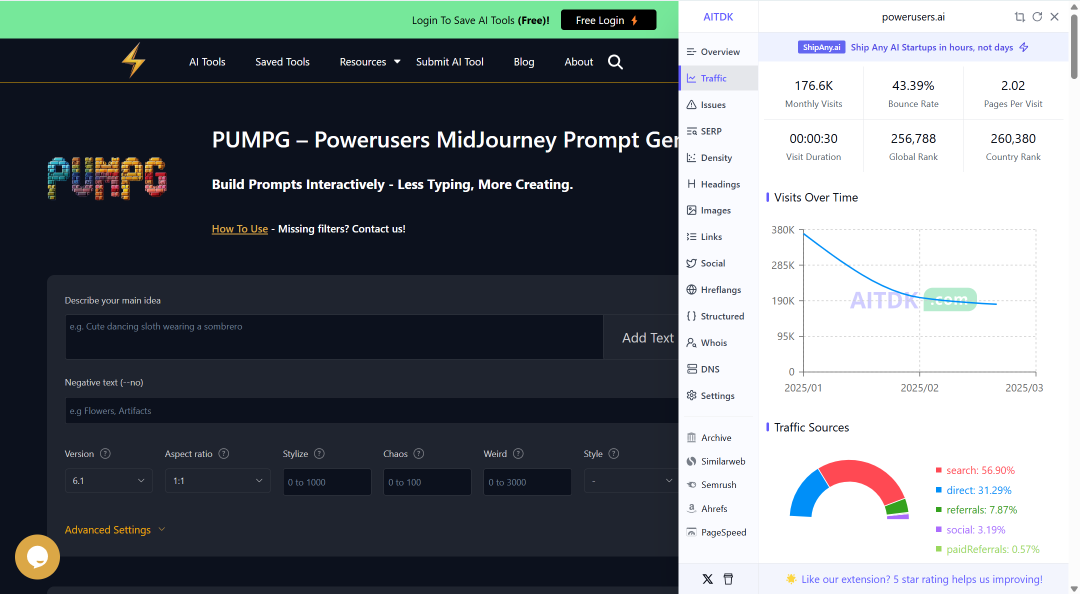The height and width of the screenshot is (594, 1080).
Task: Click the trash icon in AITDK footer
Action: point(728,579)
